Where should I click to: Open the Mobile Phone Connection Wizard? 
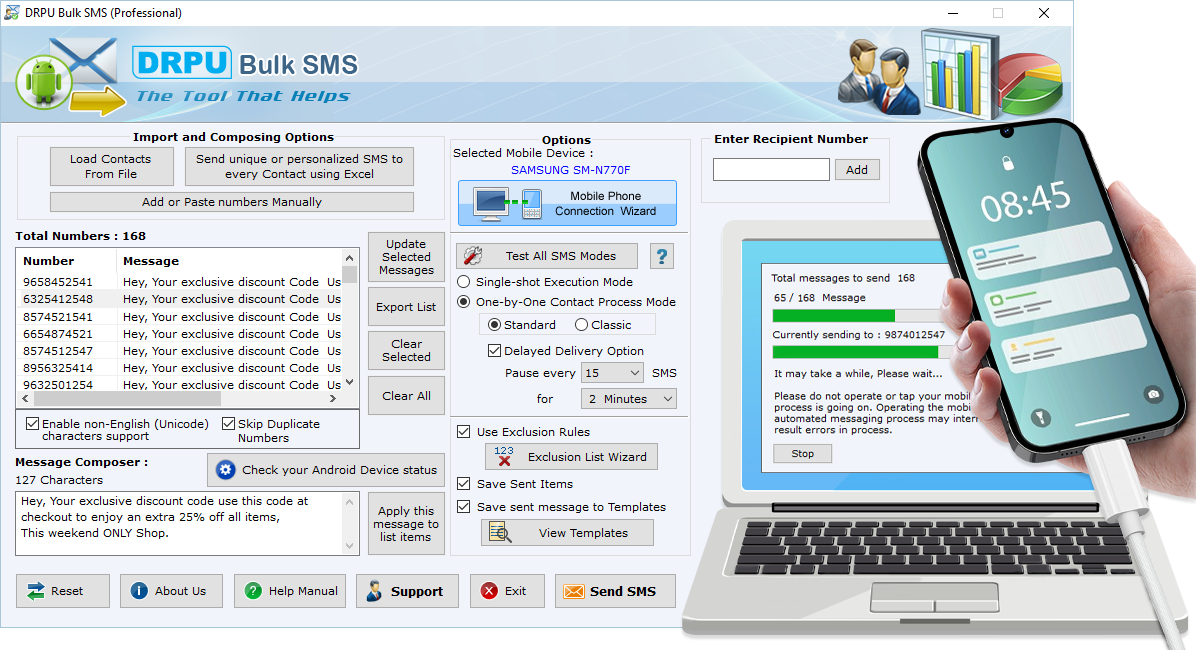coord(567,204)
